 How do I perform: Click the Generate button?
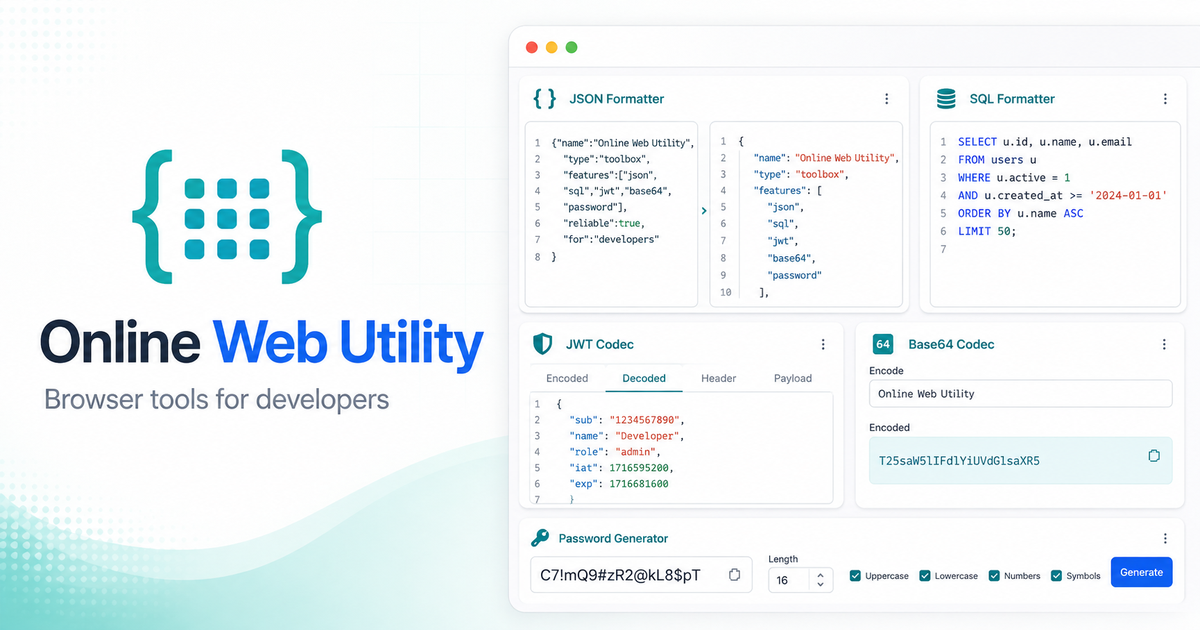pyautogui.click(x=1141, y=573)
